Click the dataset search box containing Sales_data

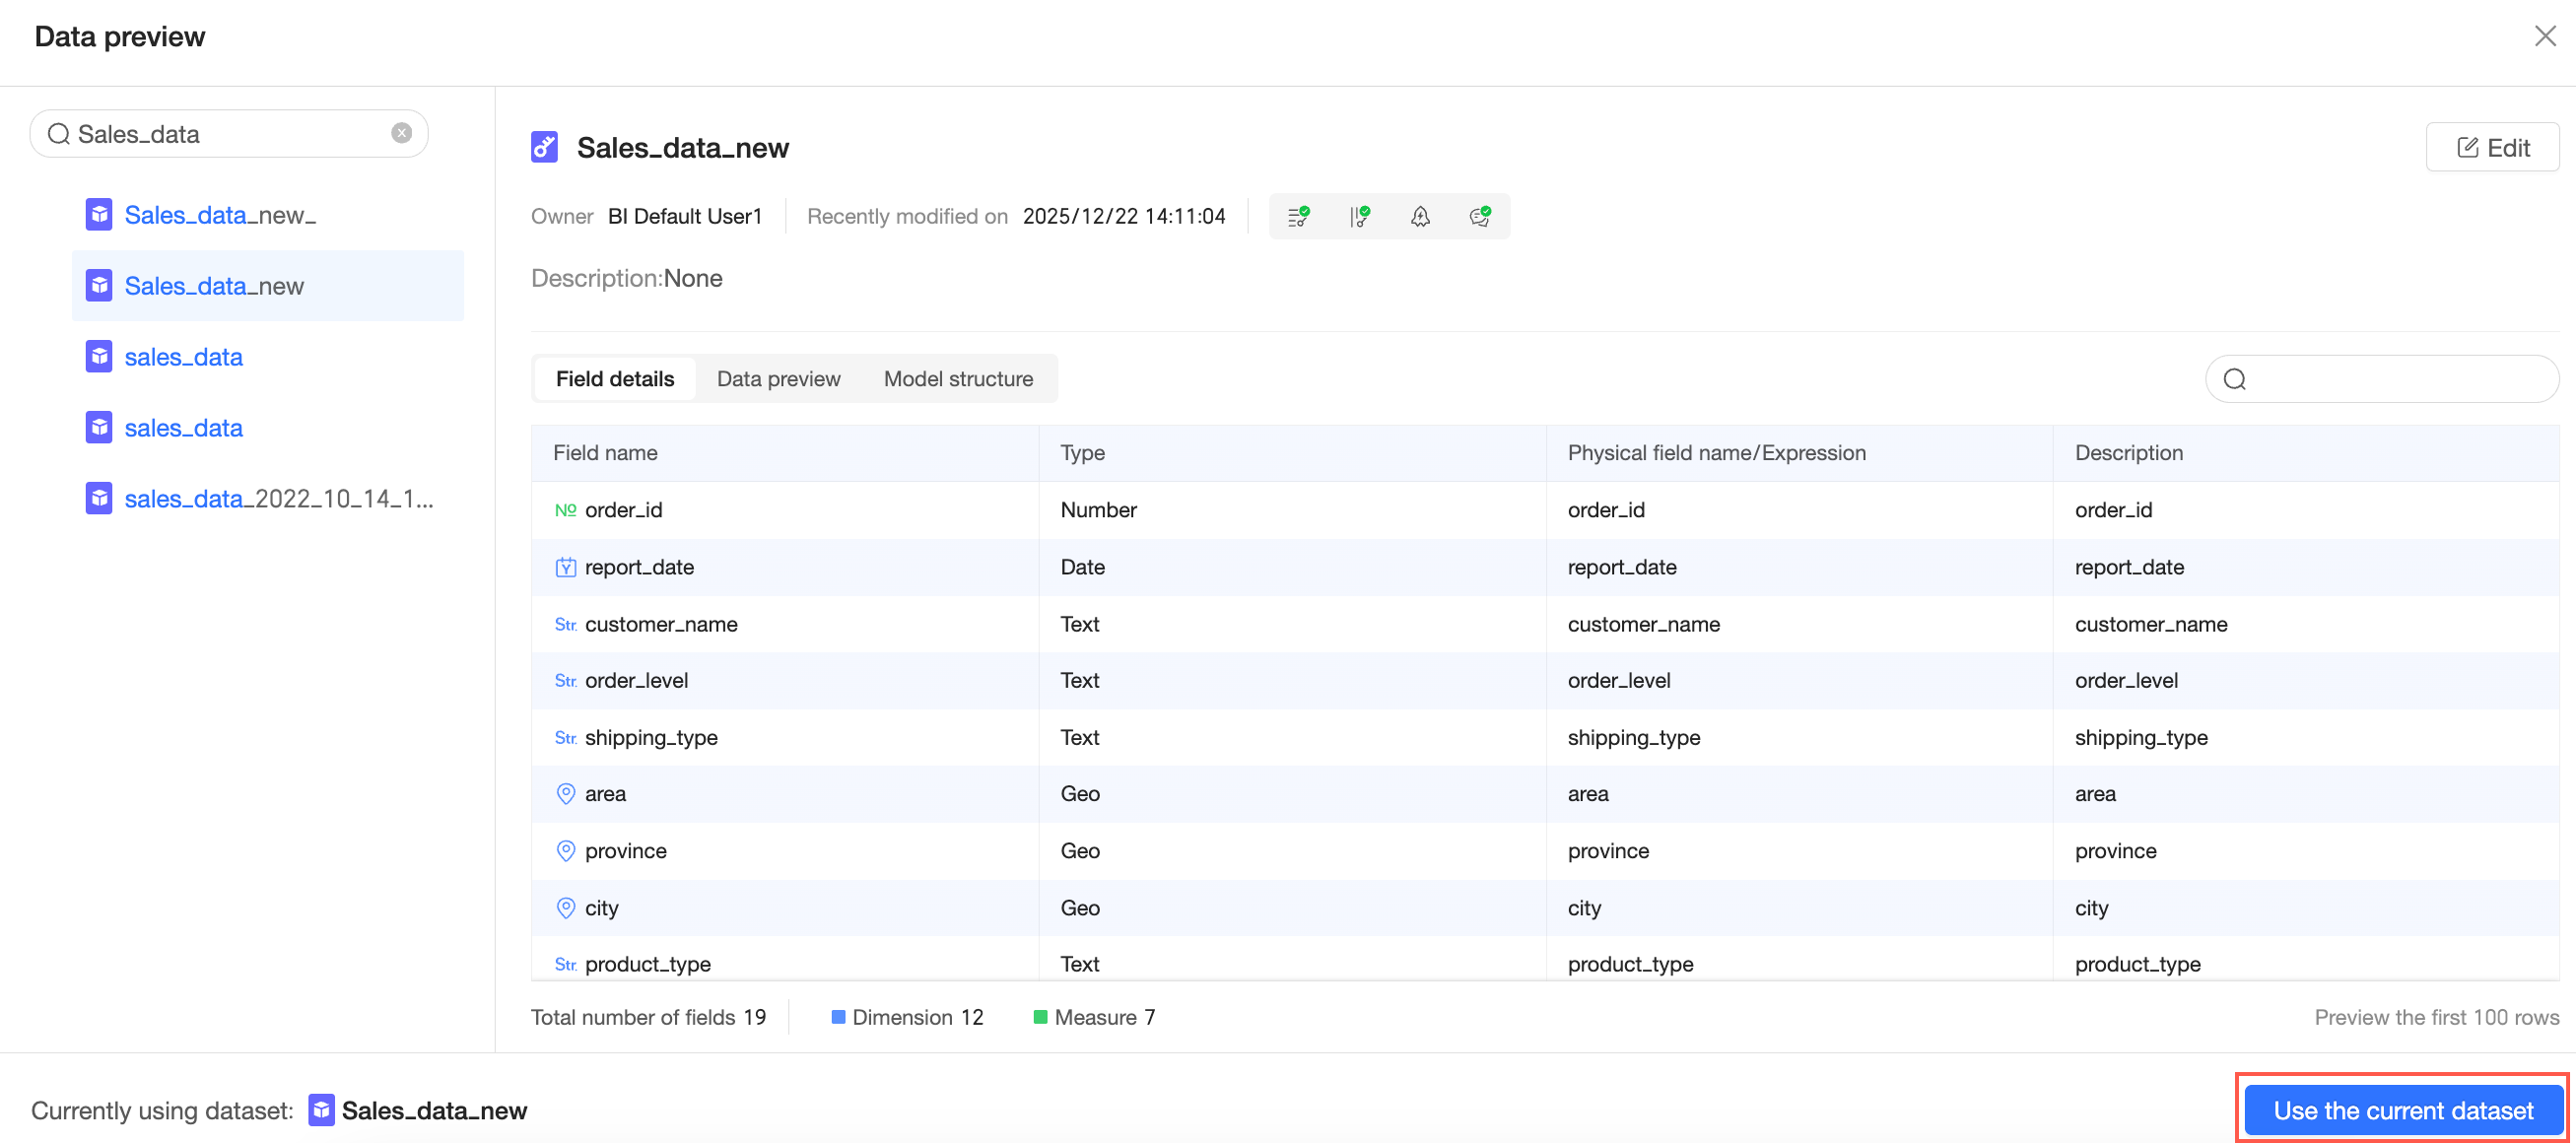tap(229, 134)
